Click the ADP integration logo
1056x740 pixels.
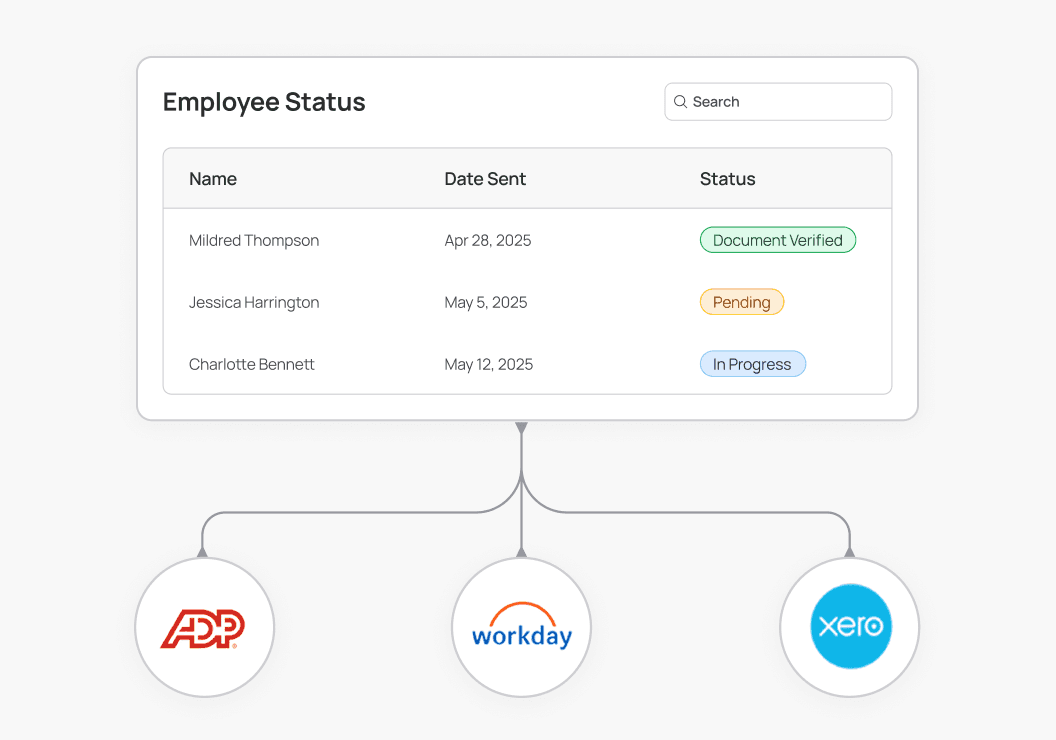click(204, 627)
